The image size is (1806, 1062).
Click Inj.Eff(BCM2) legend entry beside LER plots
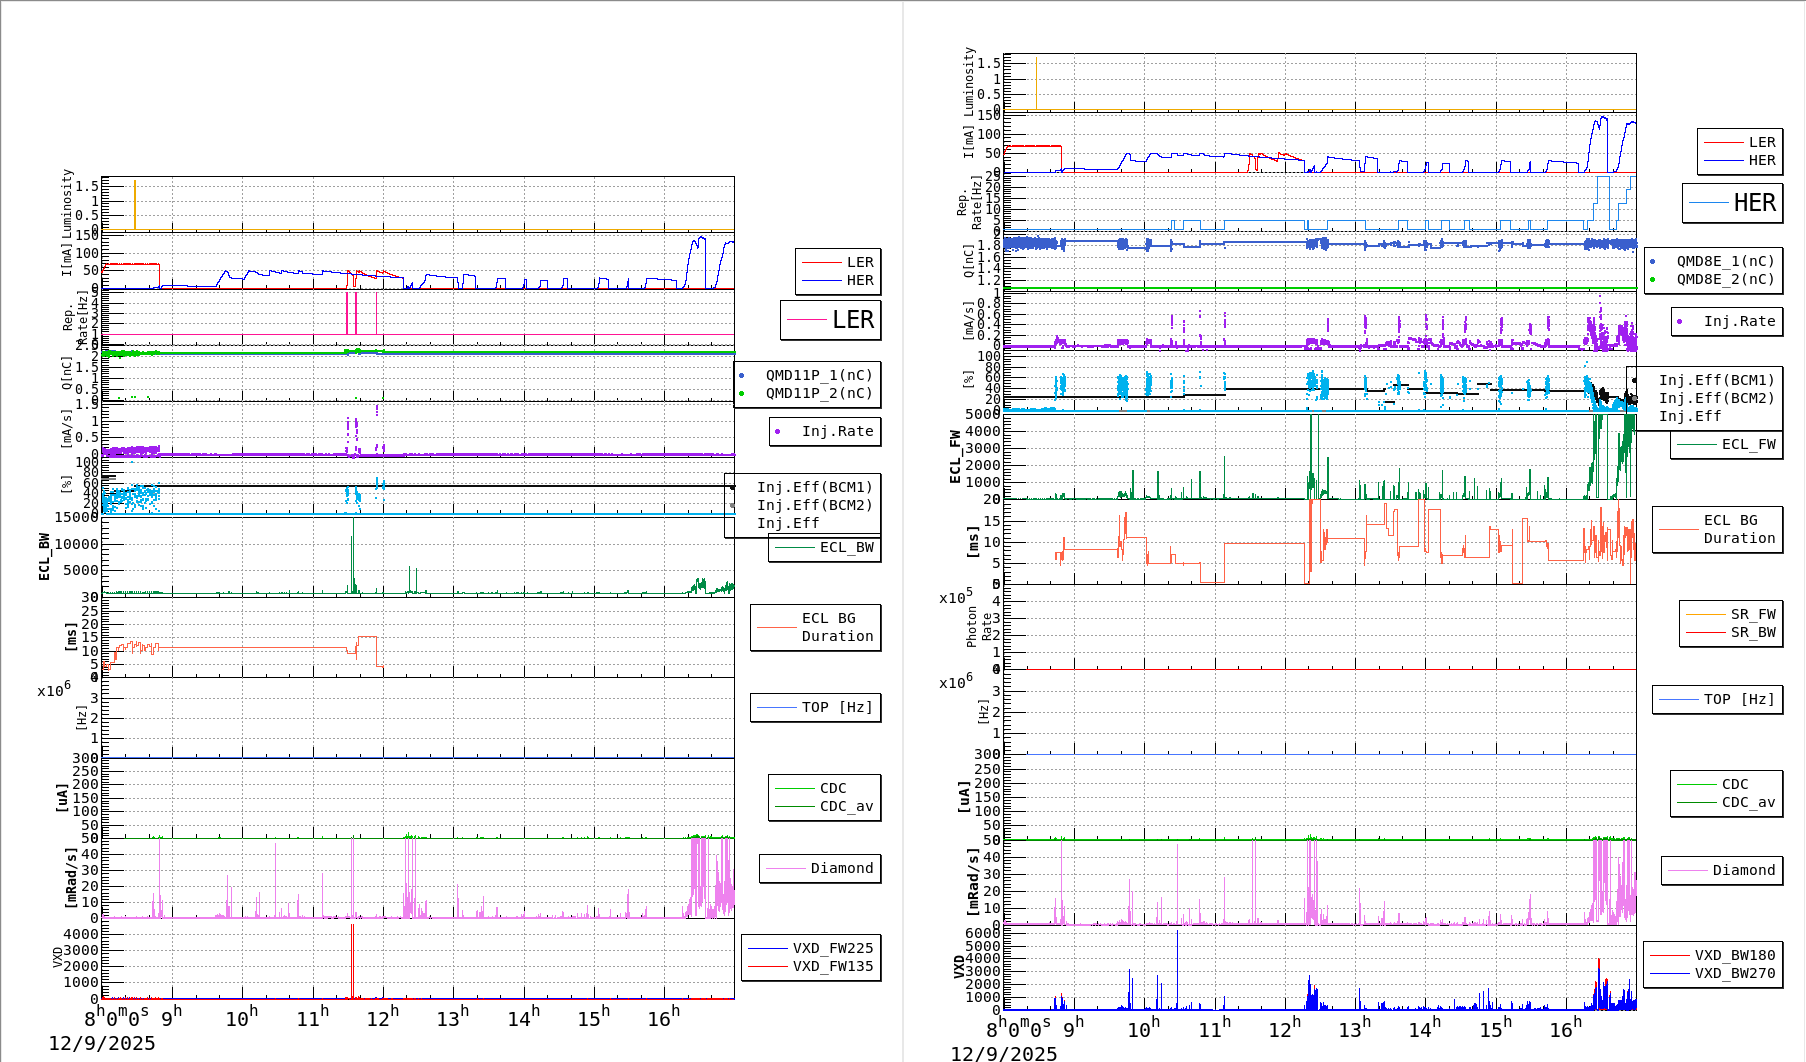pyautogui.click(x=814, y=506)
